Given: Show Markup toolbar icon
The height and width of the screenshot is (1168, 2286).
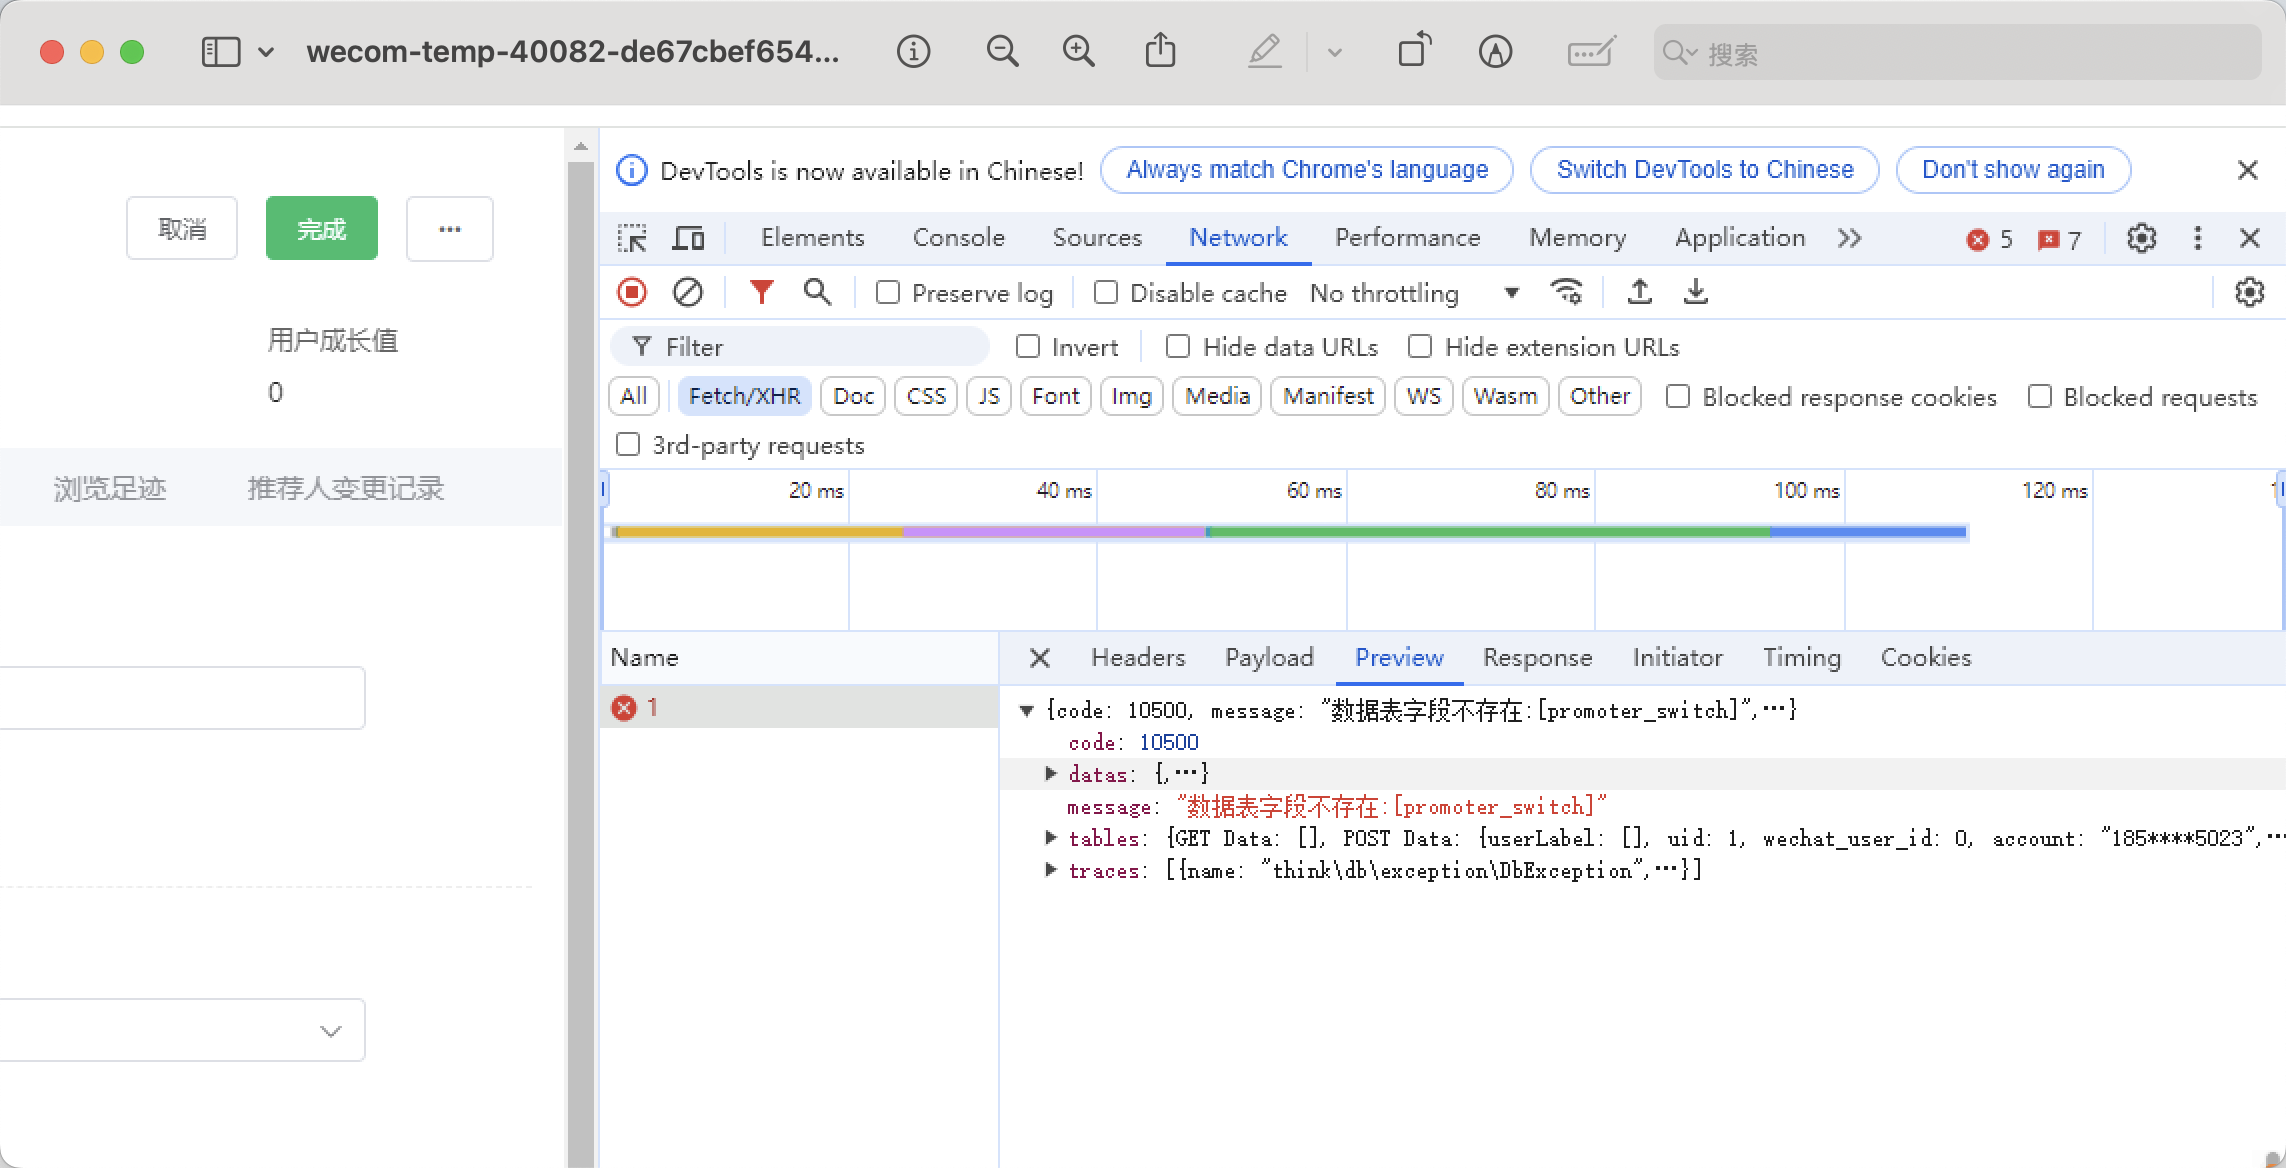Looking at the screenshot, I should click(x=1495, y=52).
